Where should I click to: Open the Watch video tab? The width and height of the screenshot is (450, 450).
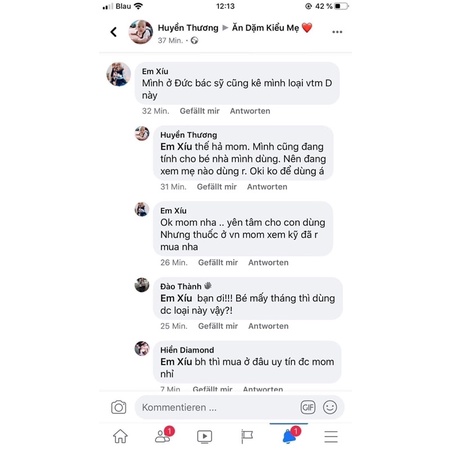point(204,436)
